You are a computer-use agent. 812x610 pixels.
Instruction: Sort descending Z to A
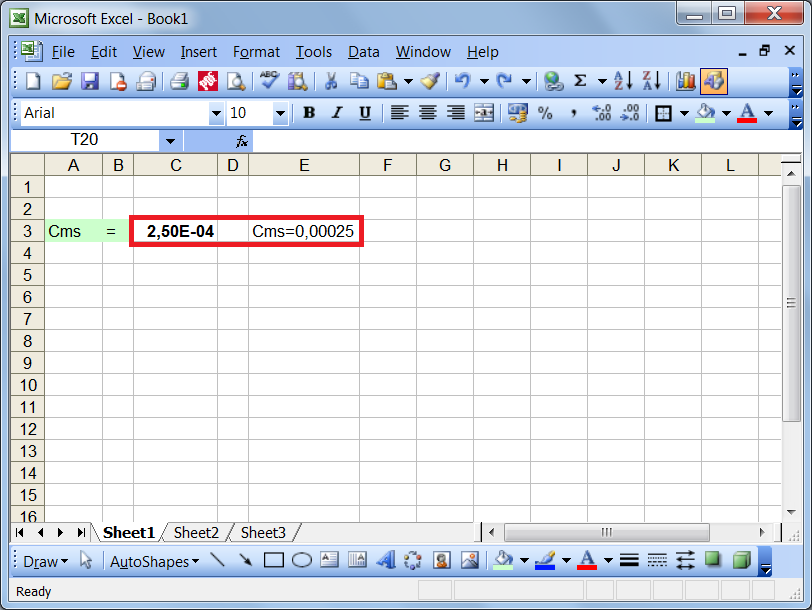(651, 81)
